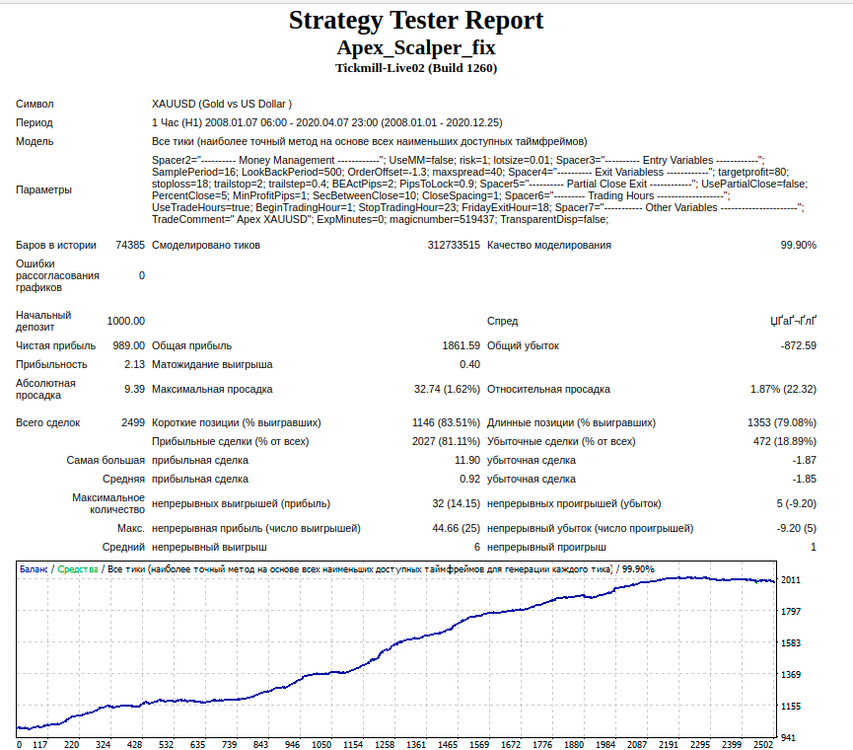Click the "Относительная просадка" label
The image size is (853, 750).
(548, 389)
